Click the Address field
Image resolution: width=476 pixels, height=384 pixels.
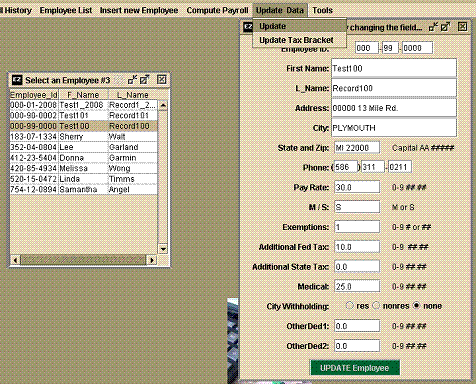(x=394, y=108)
